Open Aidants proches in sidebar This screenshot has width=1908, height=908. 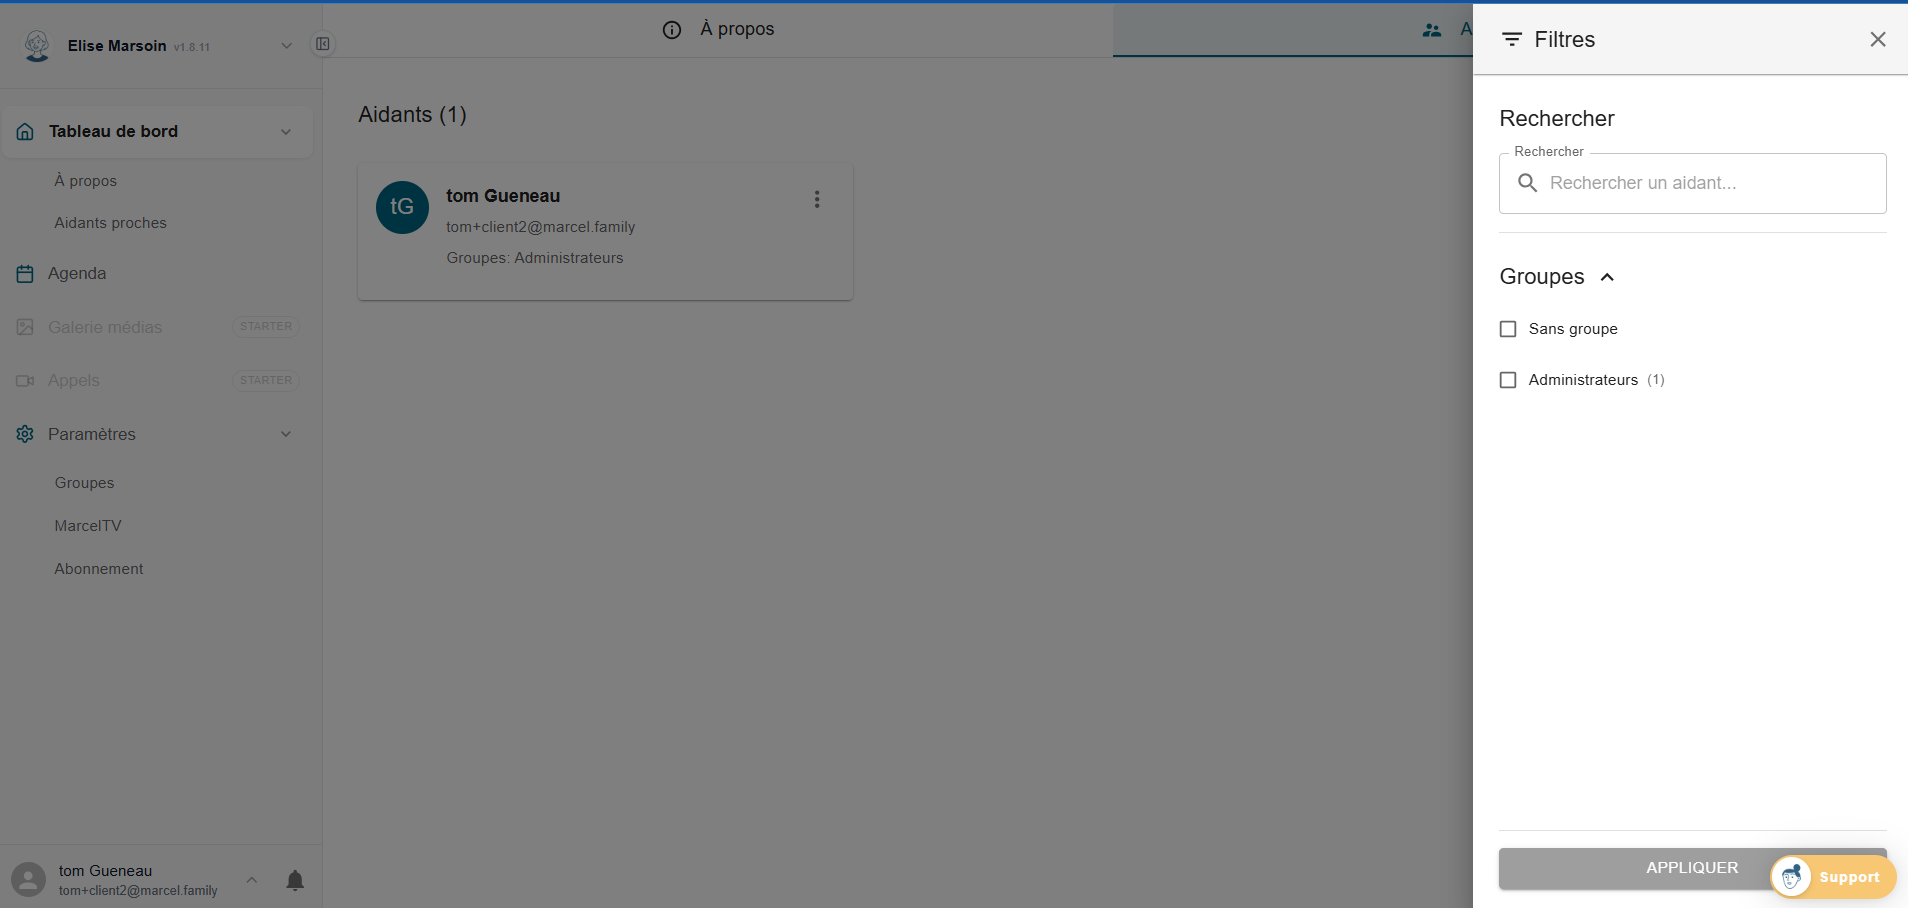tap(110, 223)
